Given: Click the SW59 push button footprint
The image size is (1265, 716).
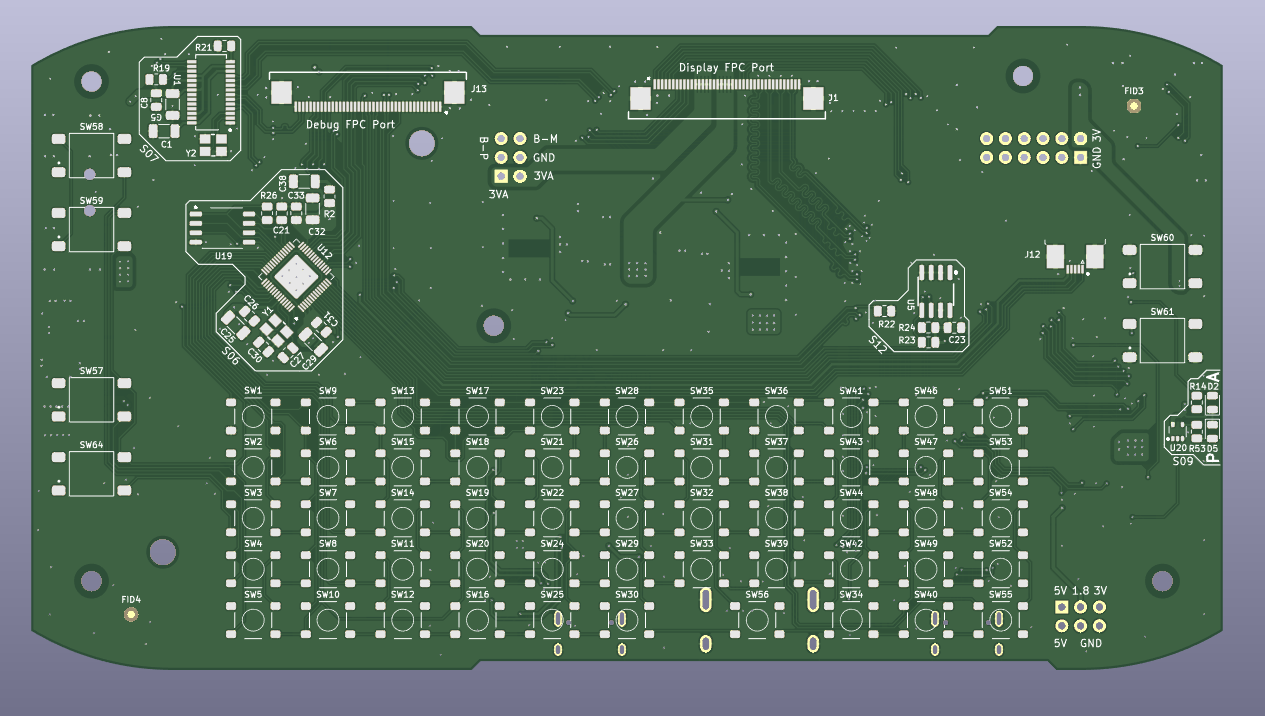Looking at the screenshot, I should [x=91, y=229].
